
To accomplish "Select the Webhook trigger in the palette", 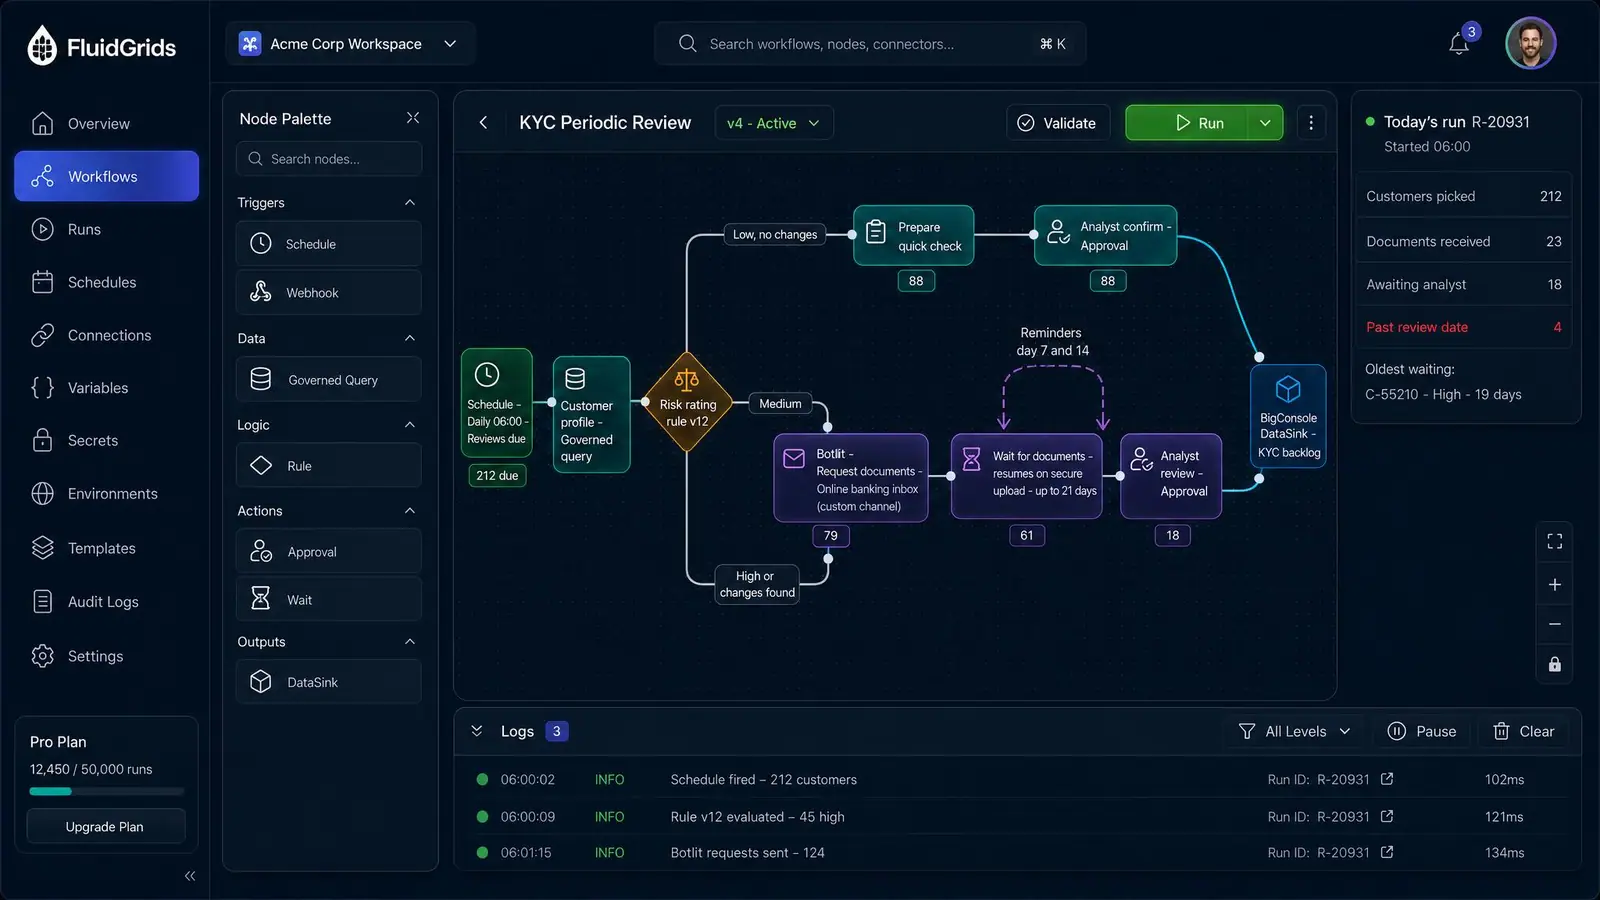I will 329,292.
